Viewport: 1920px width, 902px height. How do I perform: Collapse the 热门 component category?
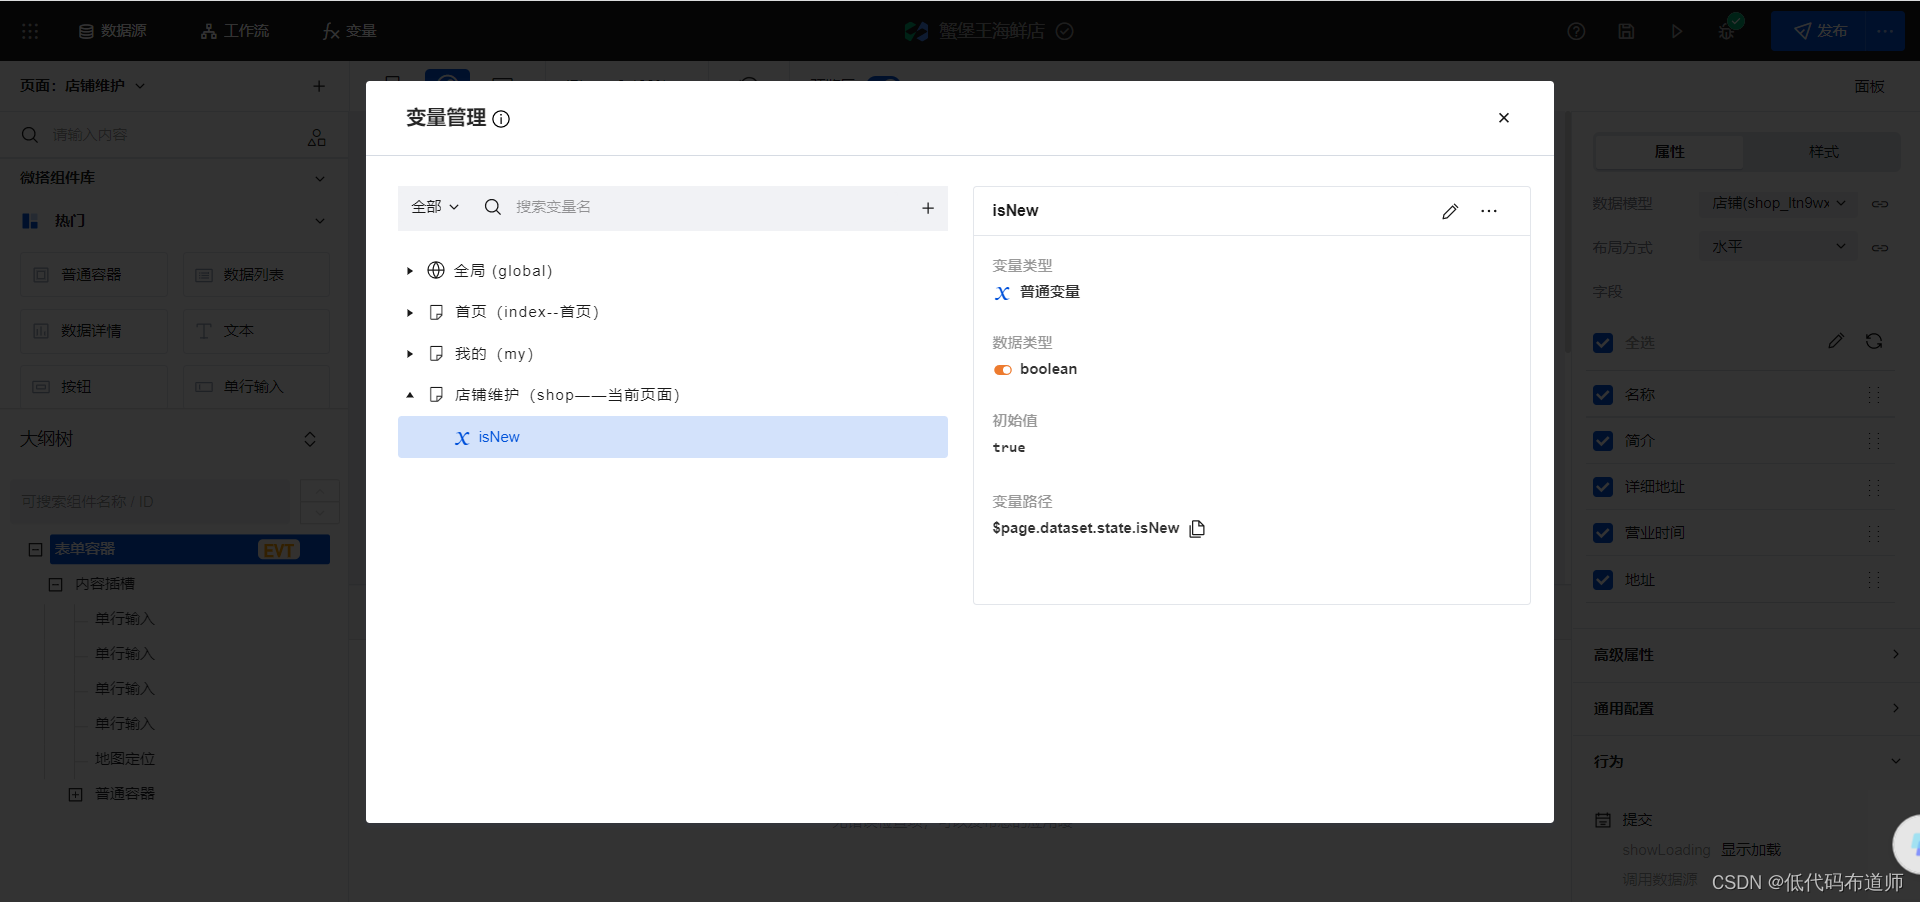click(x=320, y=221)
